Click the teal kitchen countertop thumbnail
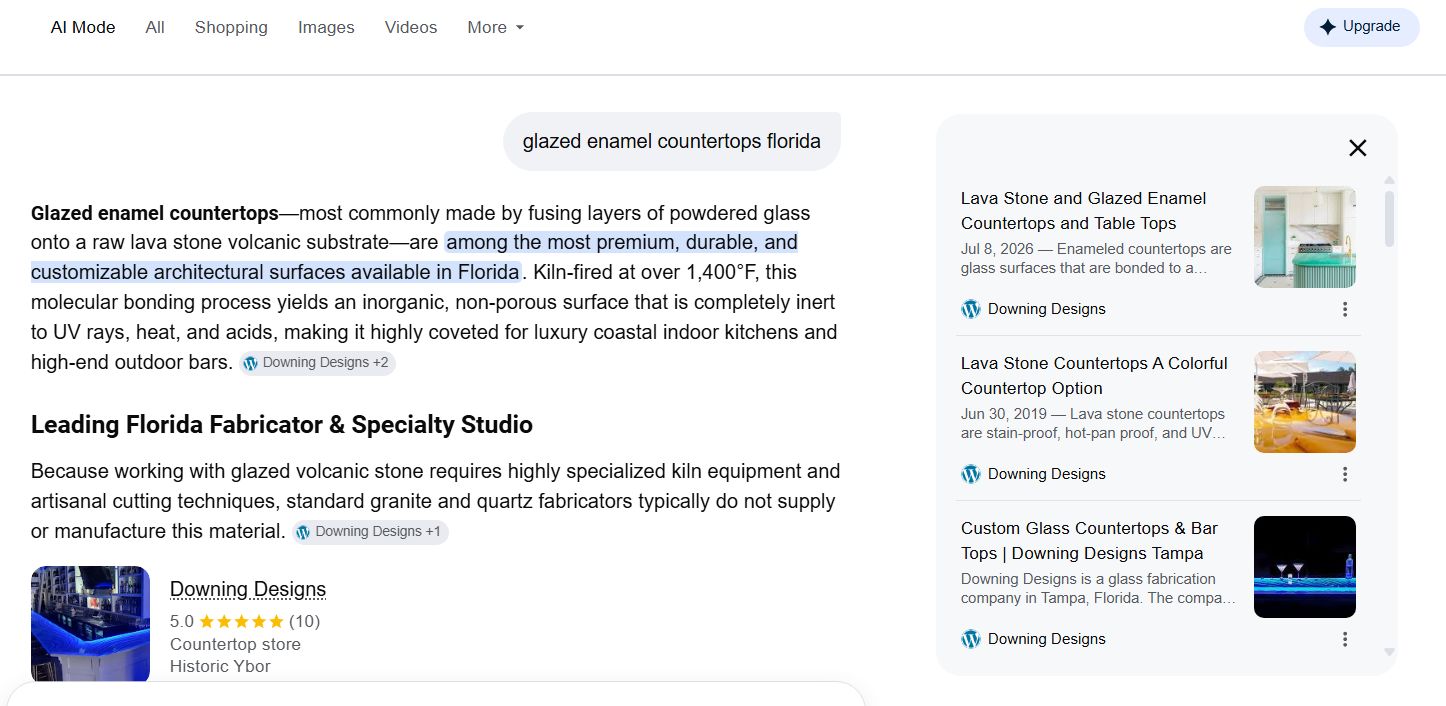Image resolution: width=1446 pixels, height=706 pixels. point(1305,237)
